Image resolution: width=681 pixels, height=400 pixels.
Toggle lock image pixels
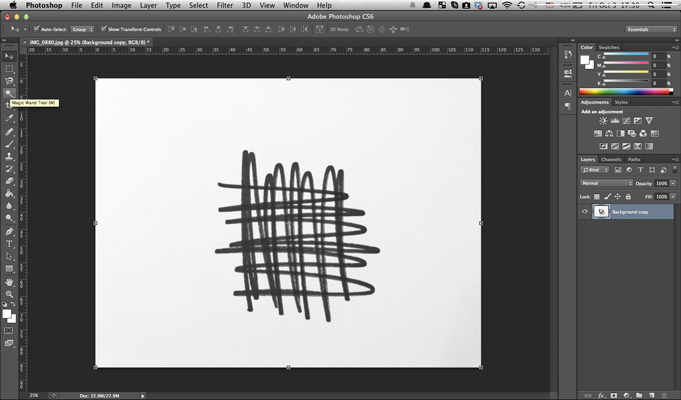(x=607, y=197)
